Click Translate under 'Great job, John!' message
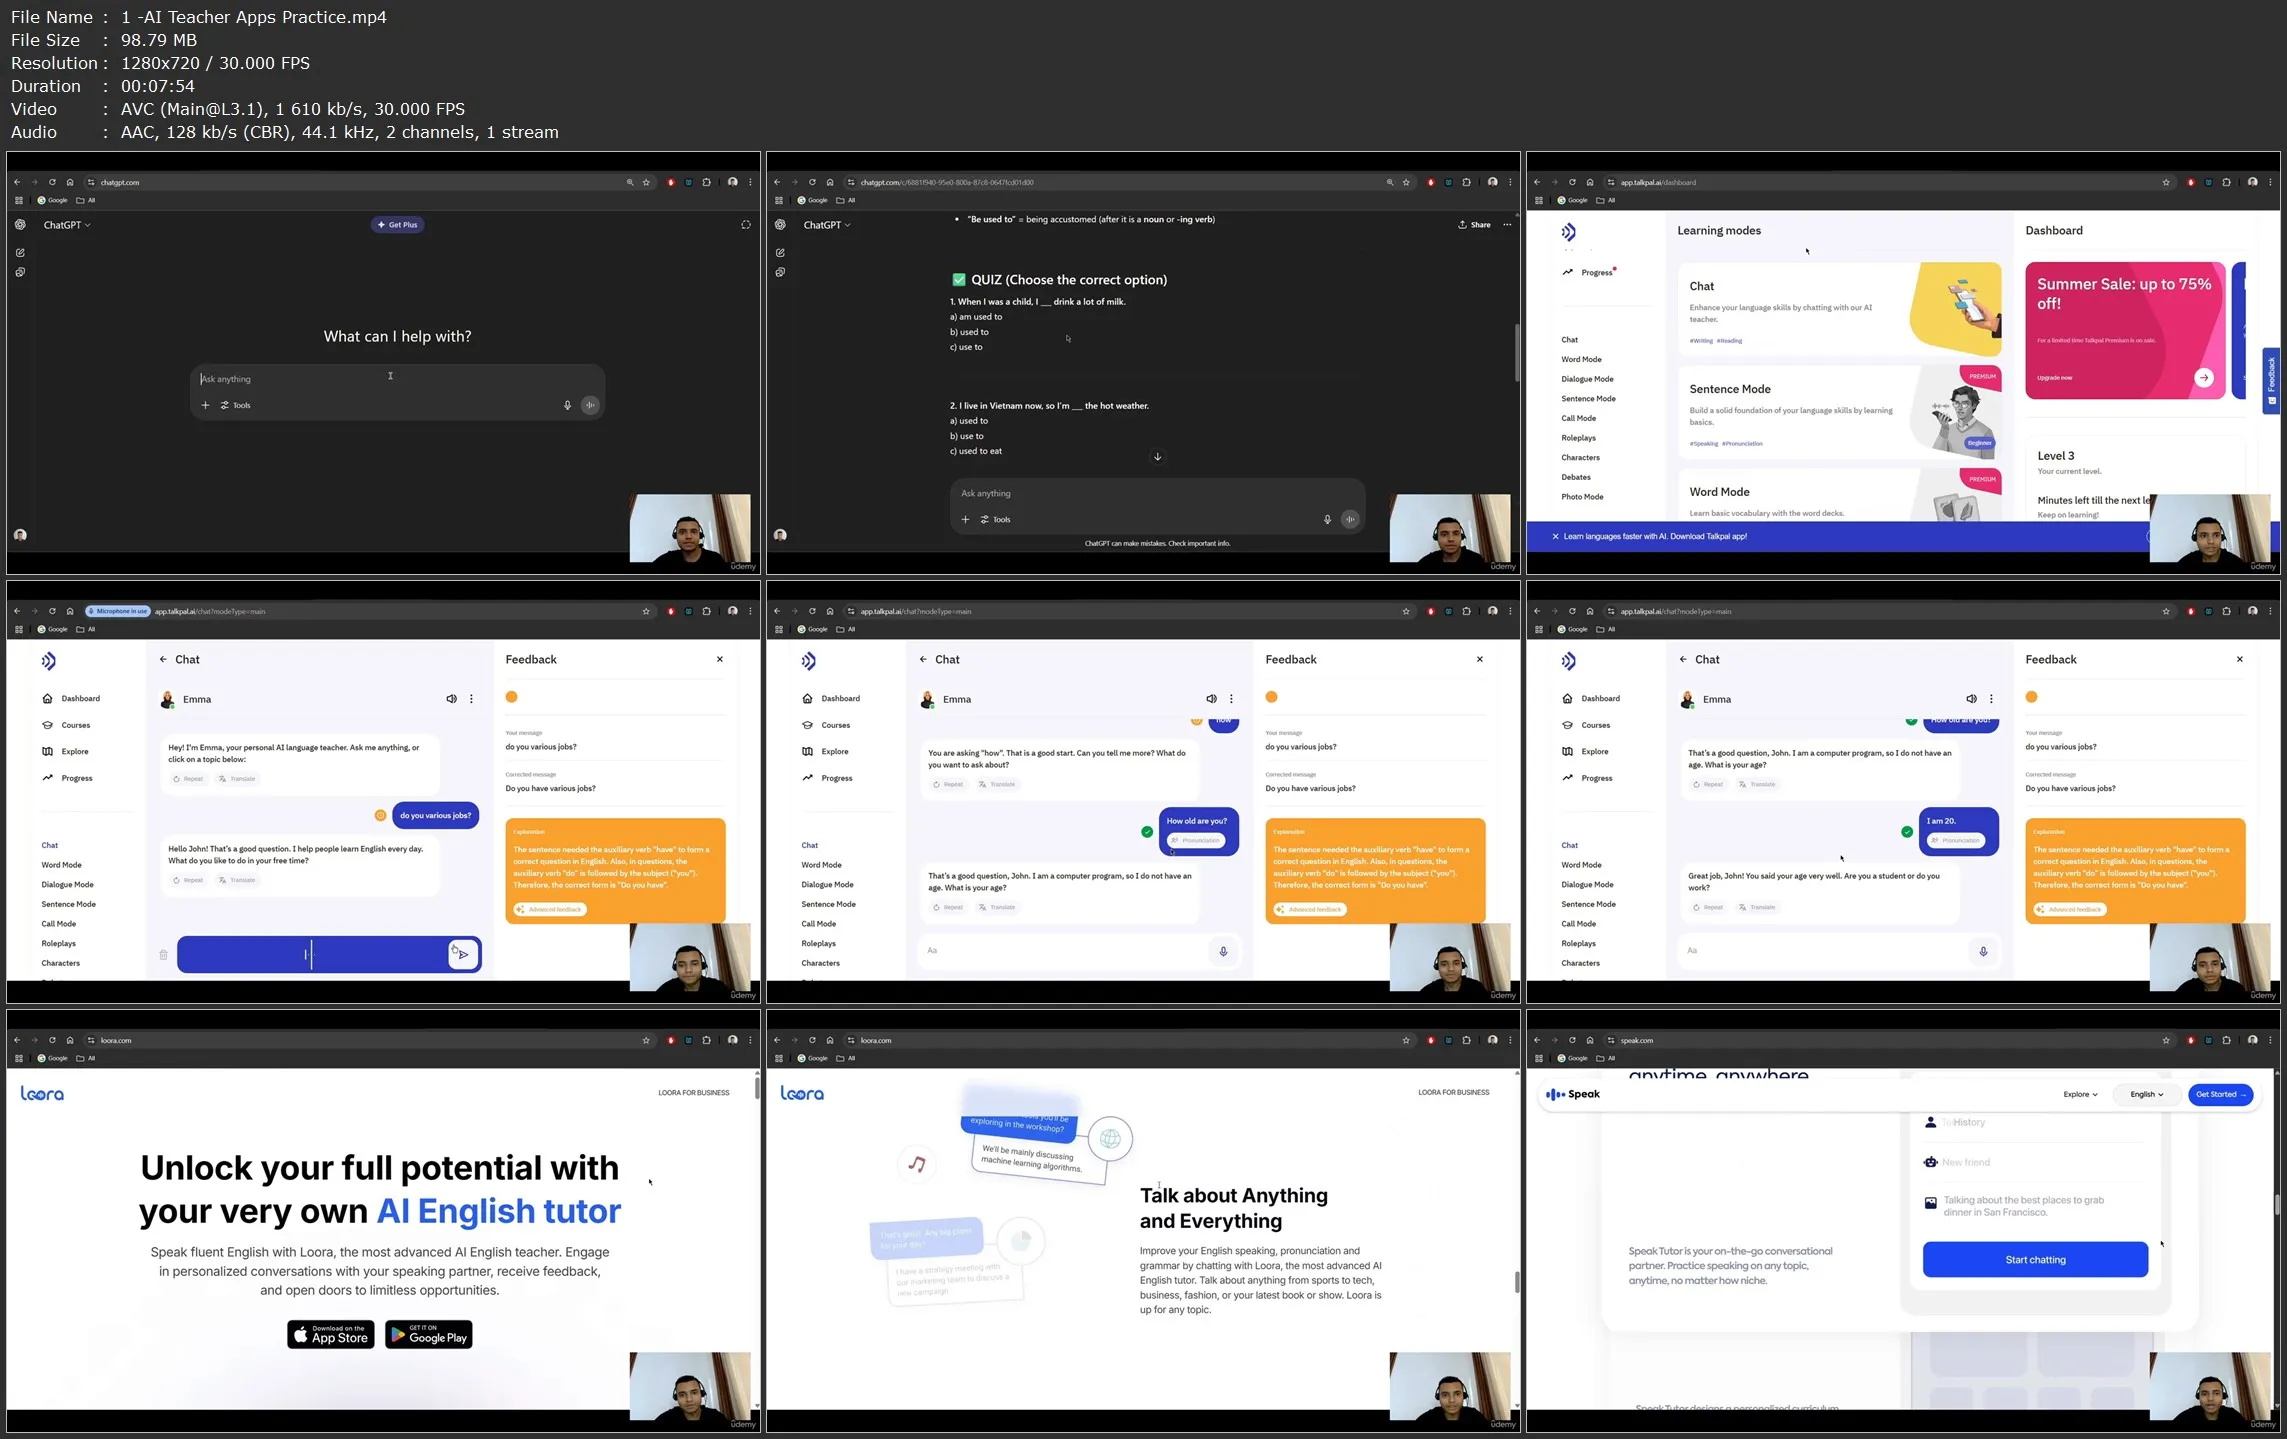Viewport: 2287px width, 1439px height. pos(1757,907)
